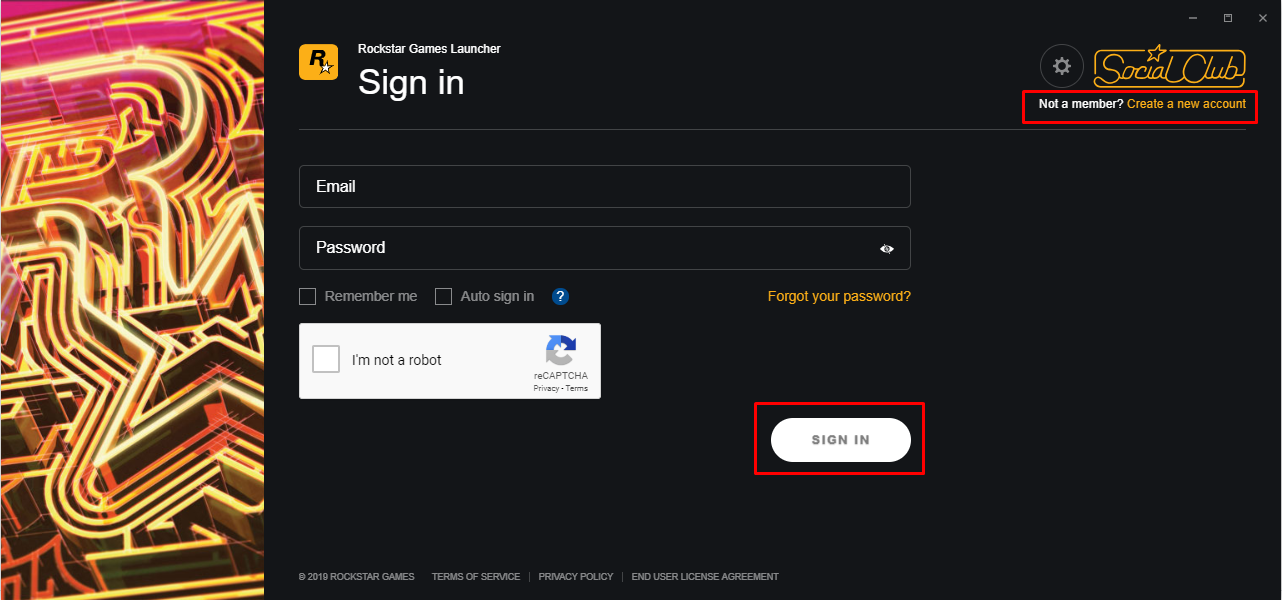Select the Password input field

pos(605,247)
